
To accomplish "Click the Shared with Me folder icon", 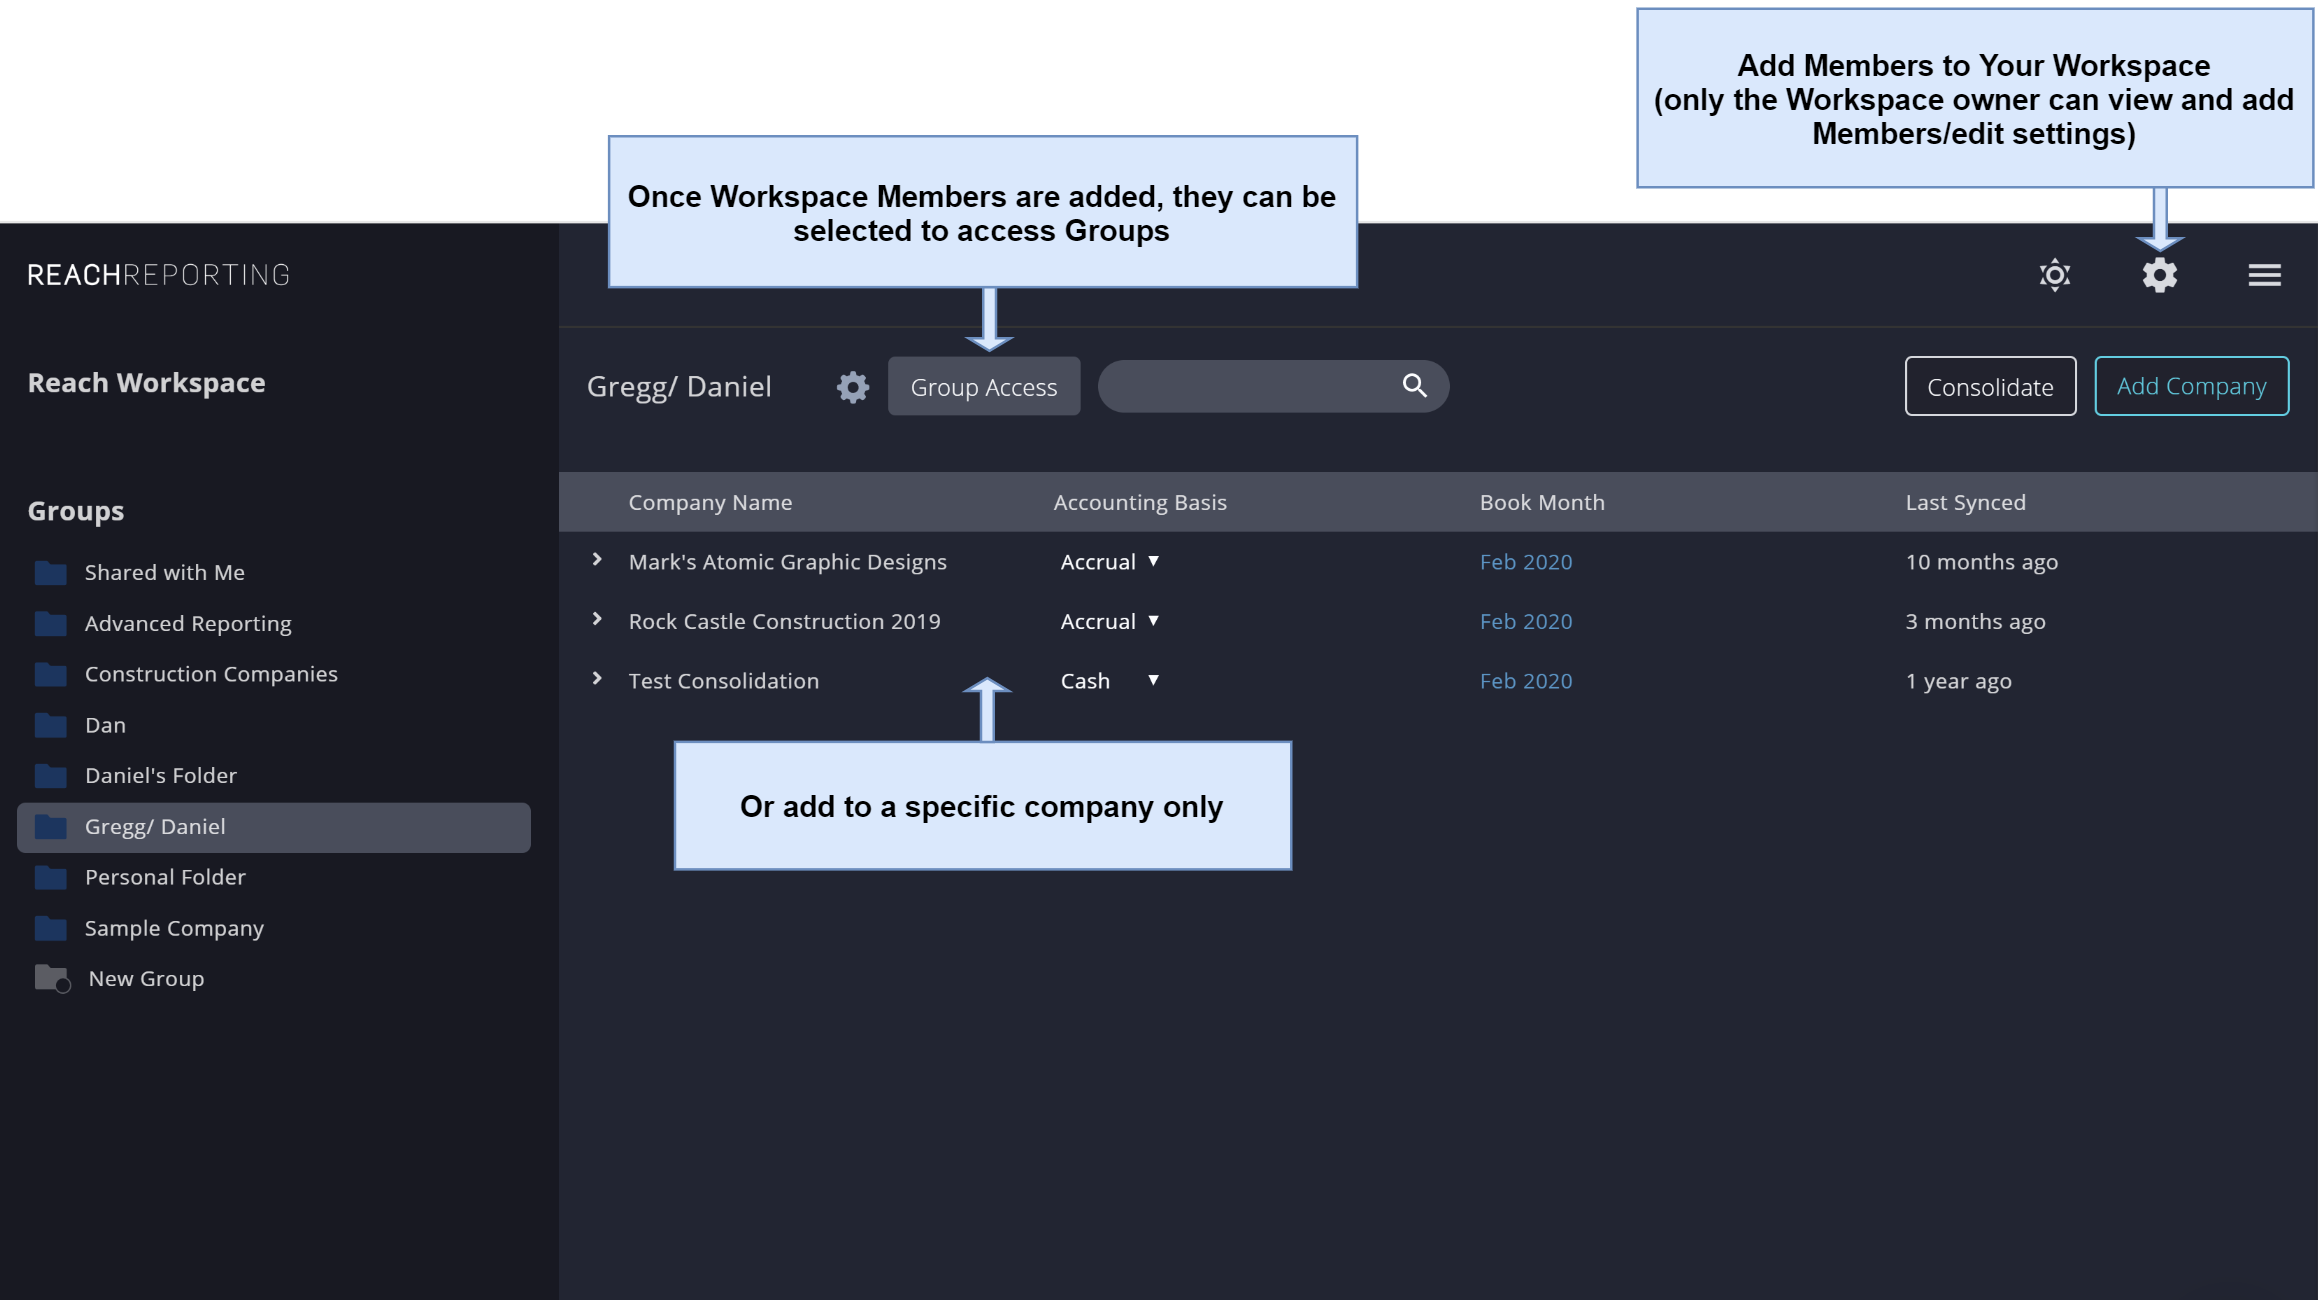I will pyautogui.click(x=50, y=572).
